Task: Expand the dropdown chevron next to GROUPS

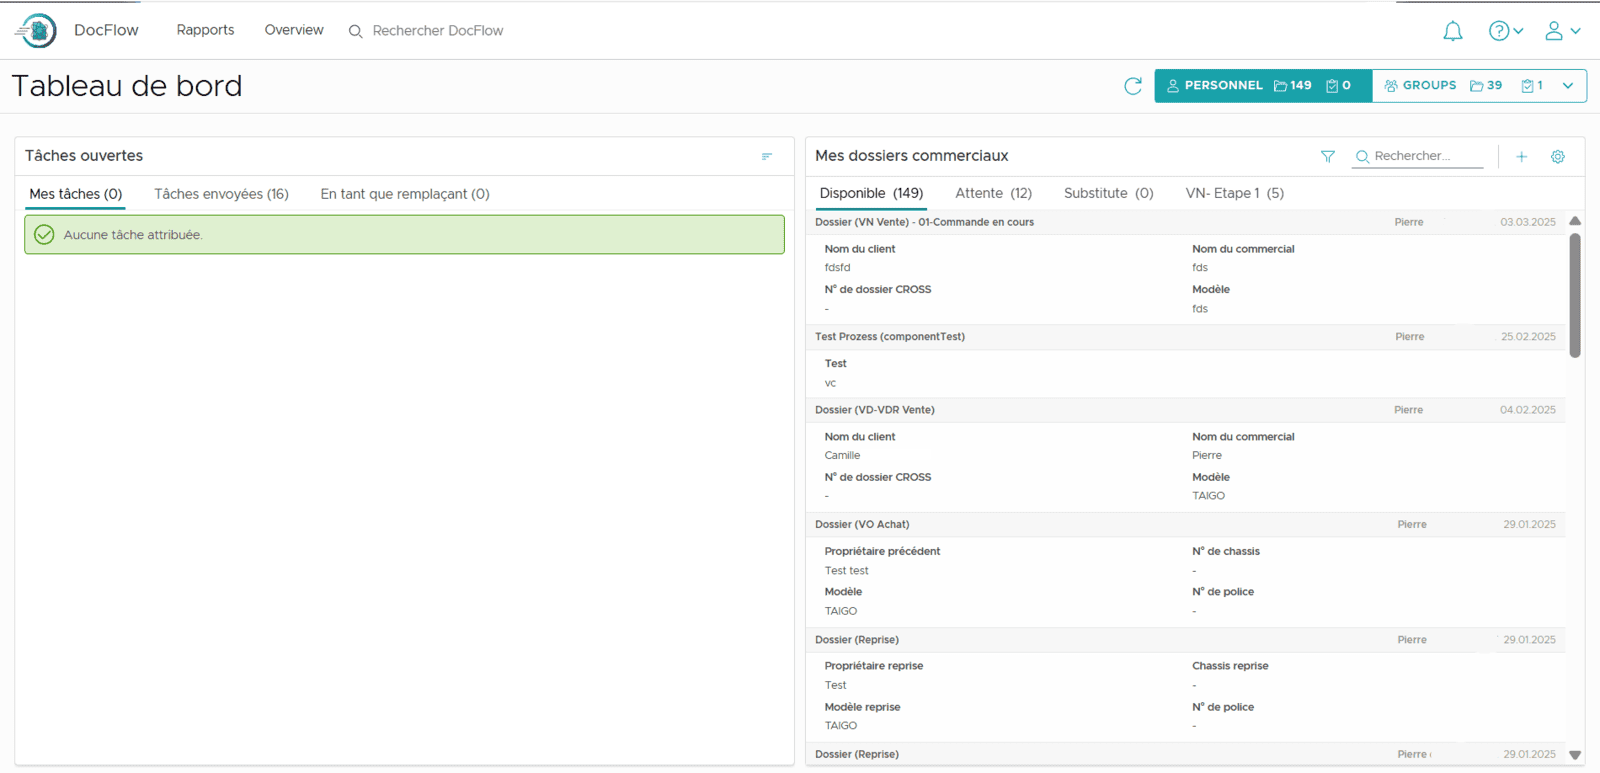Action: tap(1567, 86)
